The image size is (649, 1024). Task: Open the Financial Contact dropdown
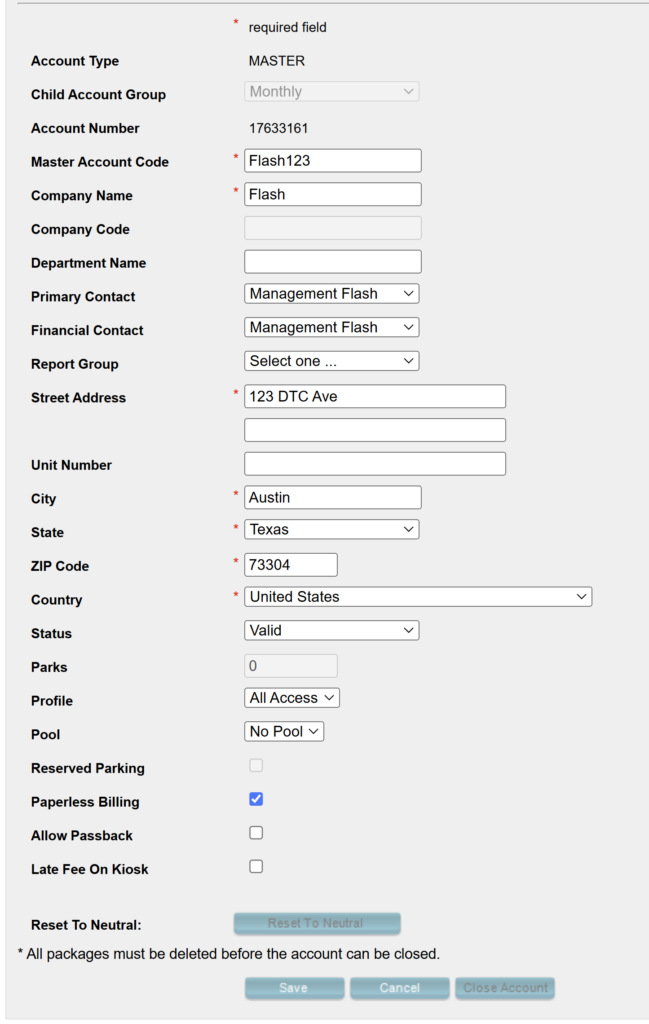click(x=331, y=327)
